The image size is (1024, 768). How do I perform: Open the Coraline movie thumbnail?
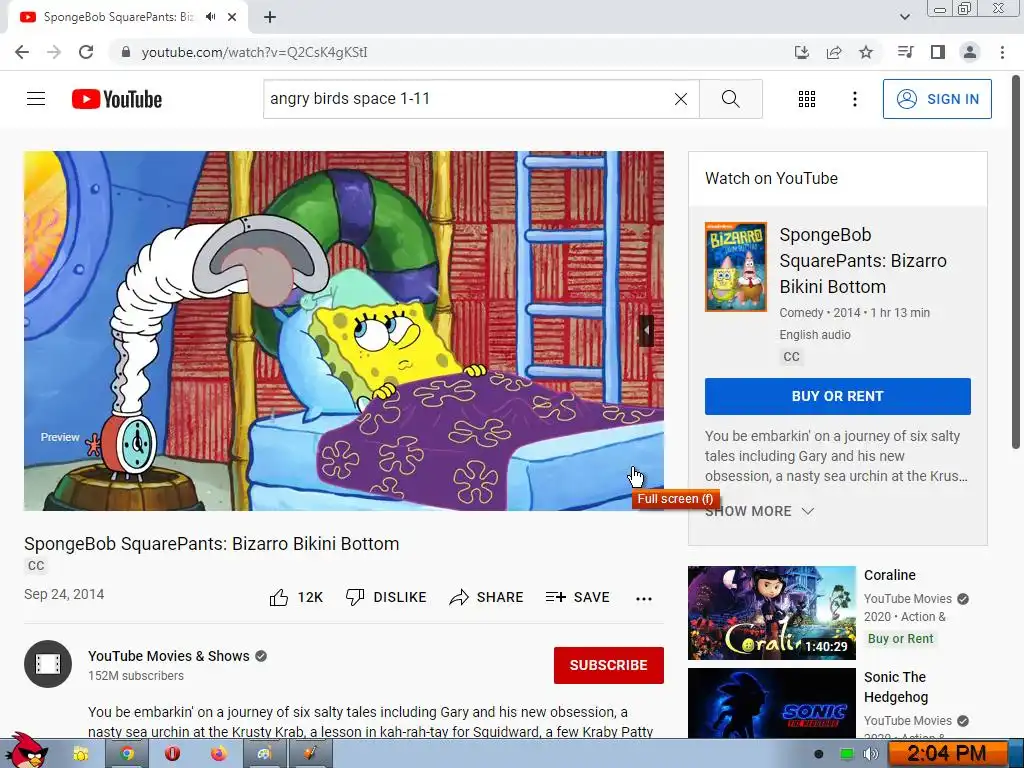[x=772, y=613]
